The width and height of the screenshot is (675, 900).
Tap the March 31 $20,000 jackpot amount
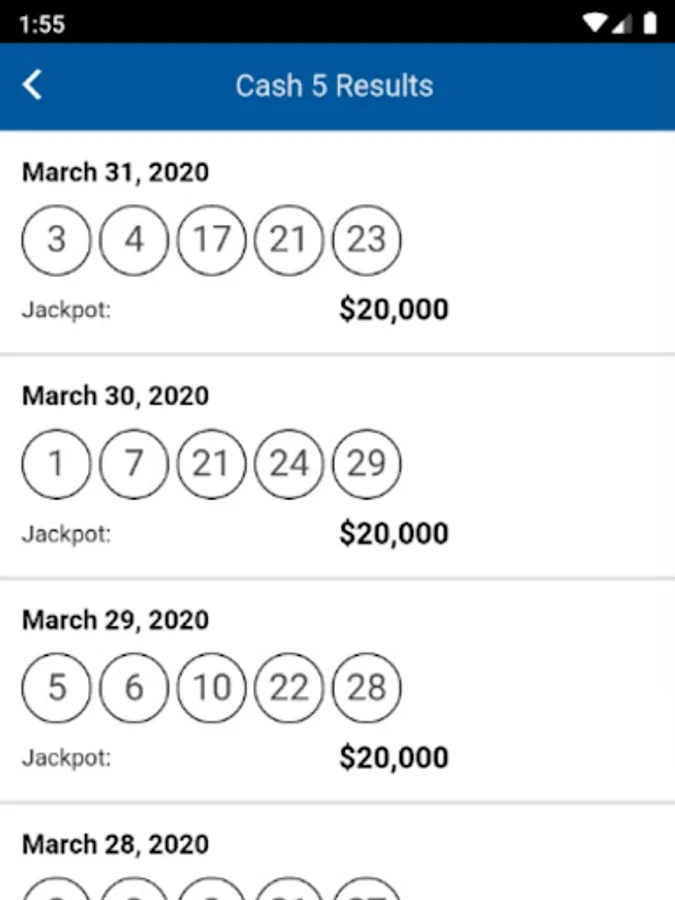(x=394, y=310)
